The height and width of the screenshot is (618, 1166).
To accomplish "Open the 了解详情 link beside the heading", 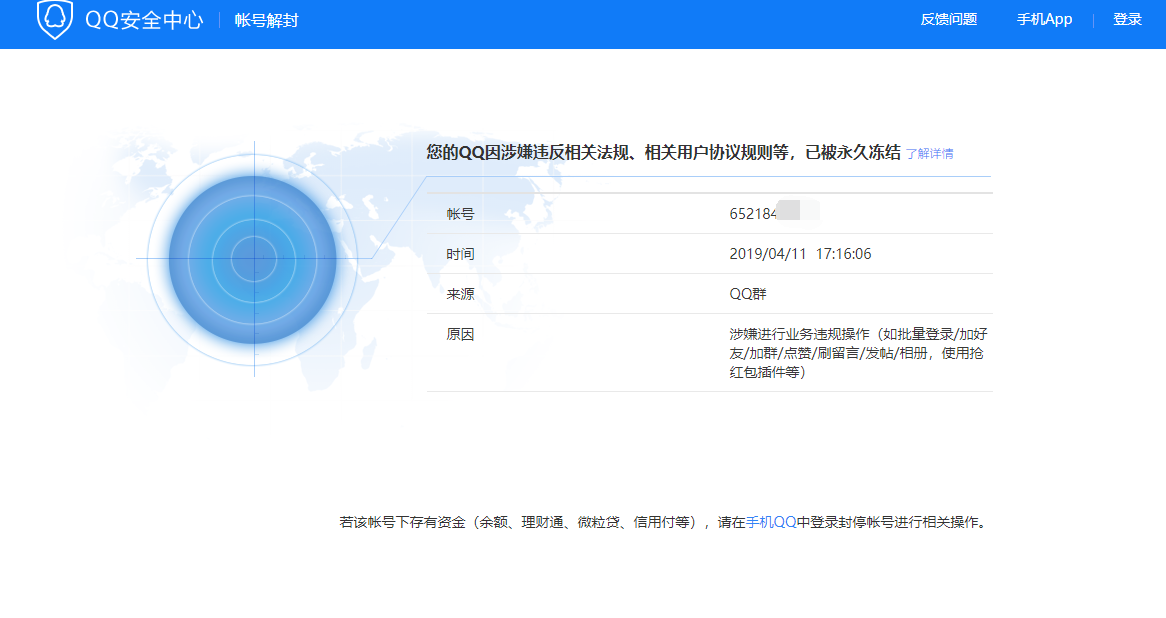I will tap(929, 154).
